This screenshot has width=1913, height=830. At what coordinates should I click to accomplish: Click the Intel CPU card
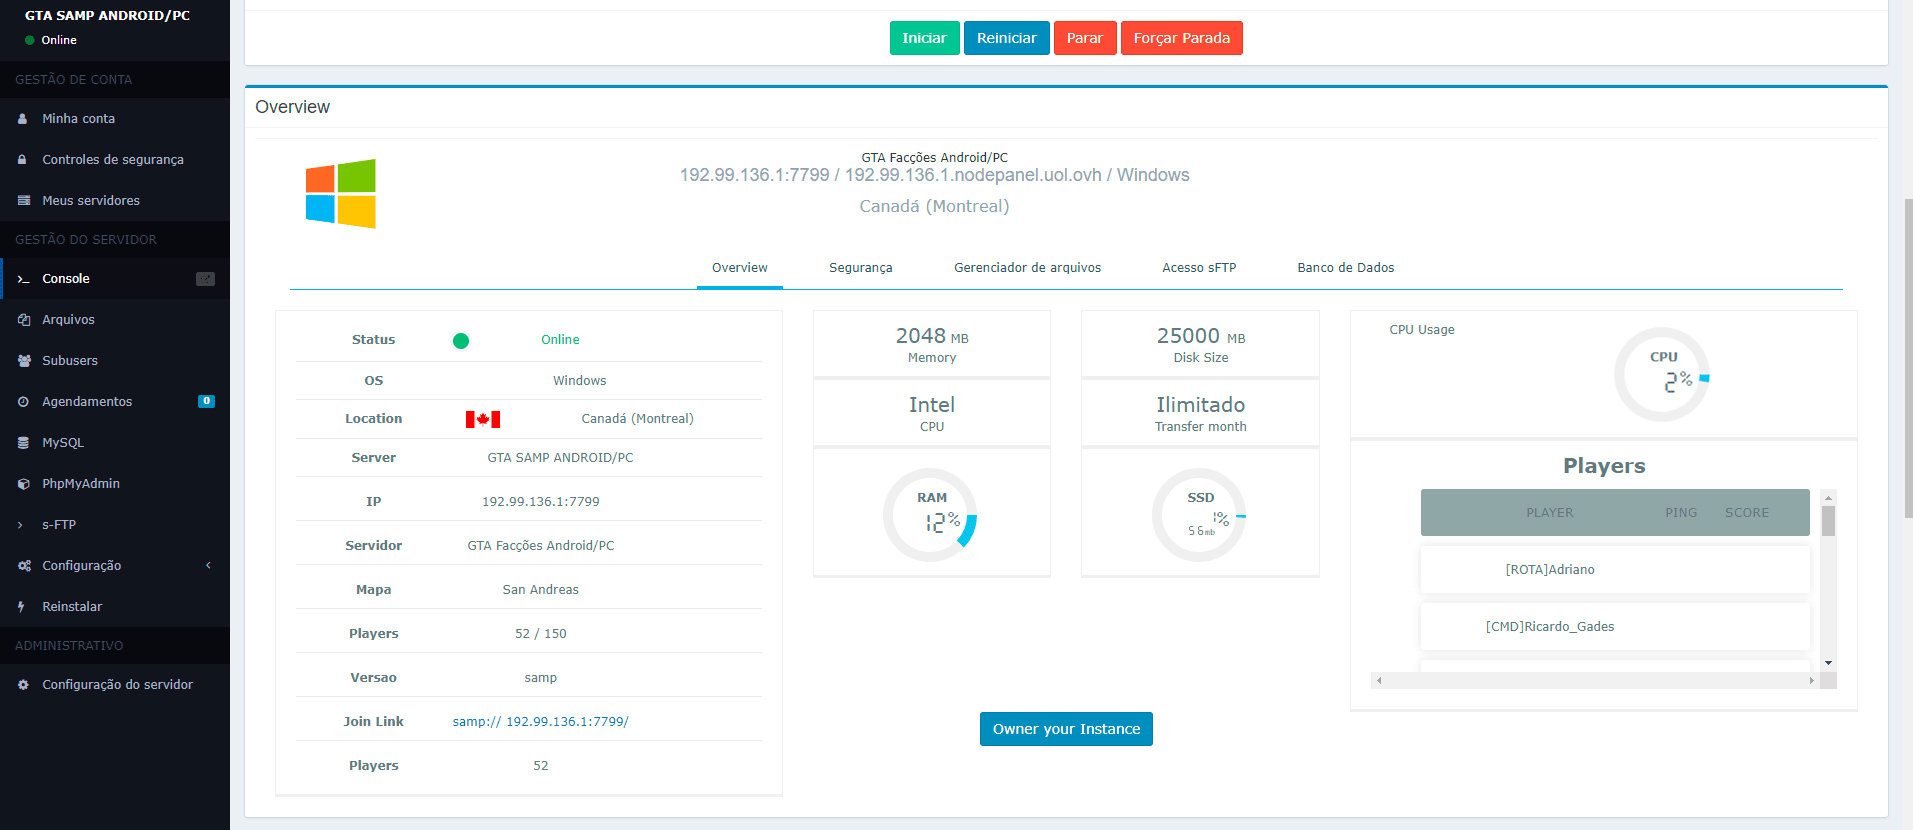pyautogui.click(x=932, y=414)
